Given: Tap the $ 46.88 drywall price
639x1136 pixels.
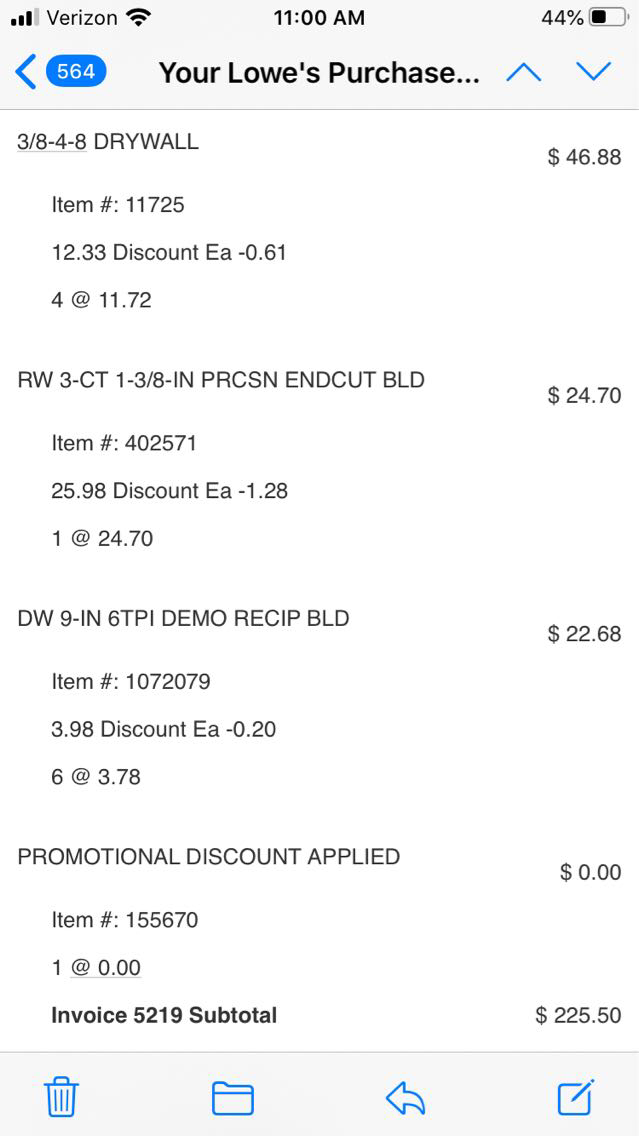Looking at the screenshot, I should [584, 157].
